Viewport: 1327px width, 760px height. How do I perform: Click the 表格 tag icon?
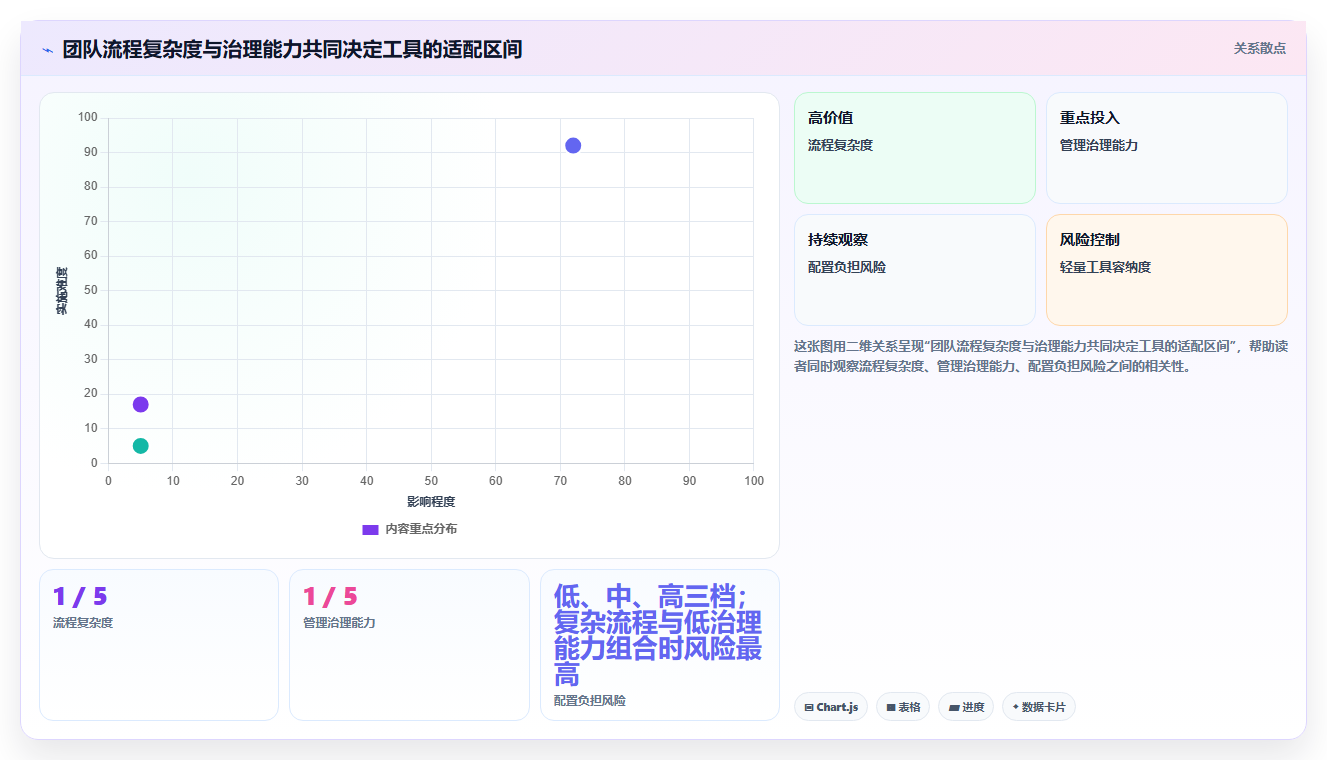[x=890, y=707]
